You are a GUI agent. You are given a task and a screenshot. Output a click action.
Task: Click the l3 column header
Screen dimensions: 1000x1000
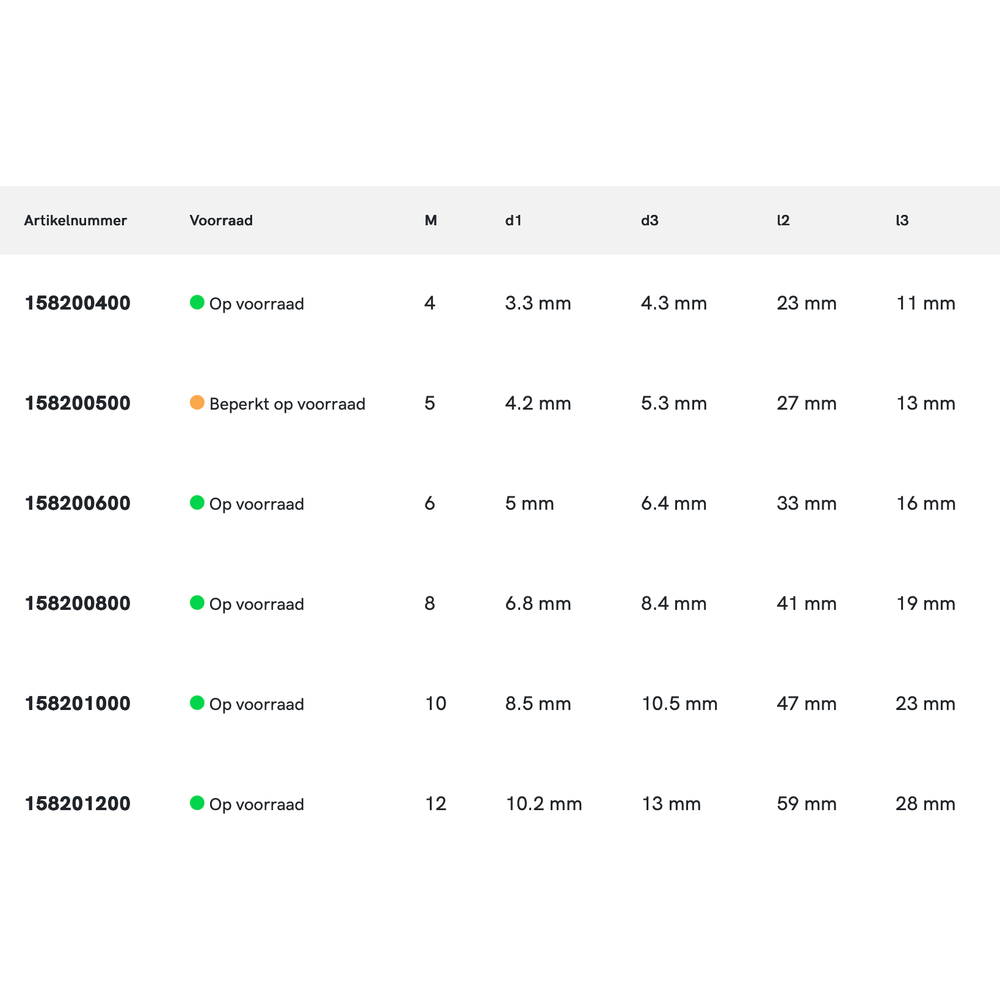(902, 220)
